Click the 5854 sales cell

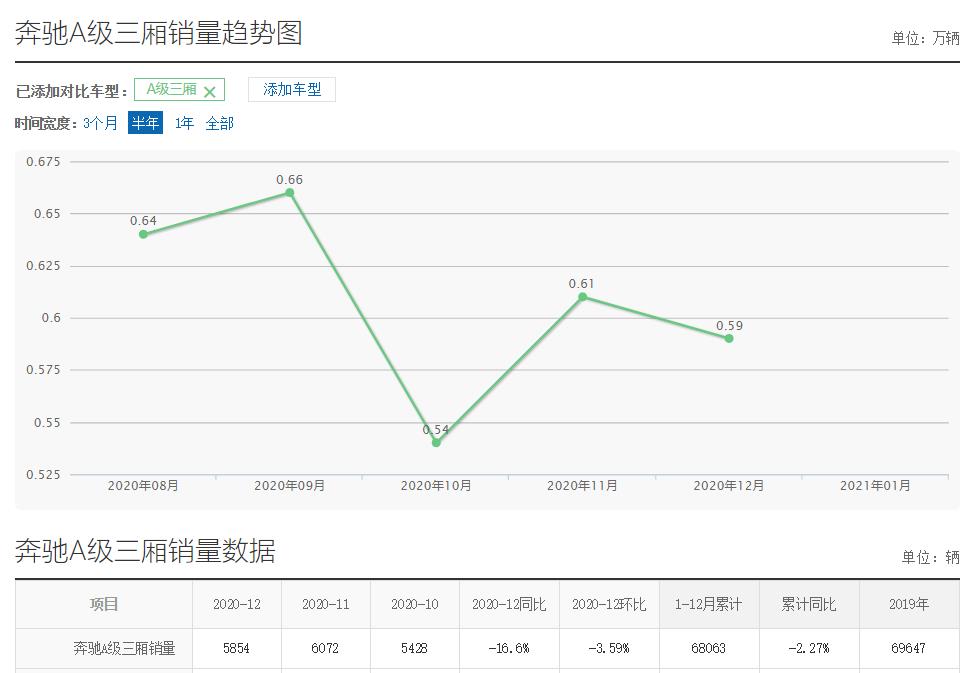coord(236,648)
